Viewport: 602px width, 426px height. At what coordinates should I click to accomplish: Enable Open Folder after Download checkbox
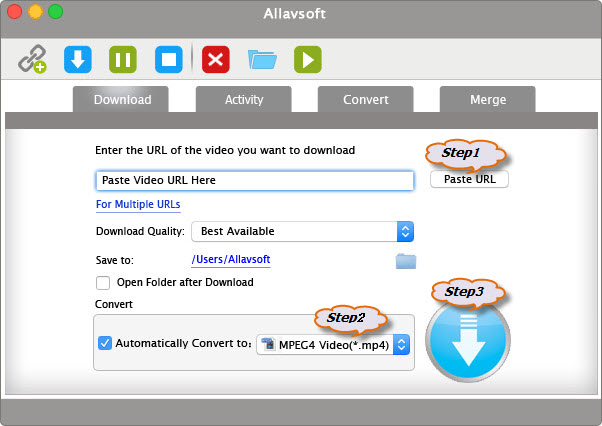tap(103, 283)
